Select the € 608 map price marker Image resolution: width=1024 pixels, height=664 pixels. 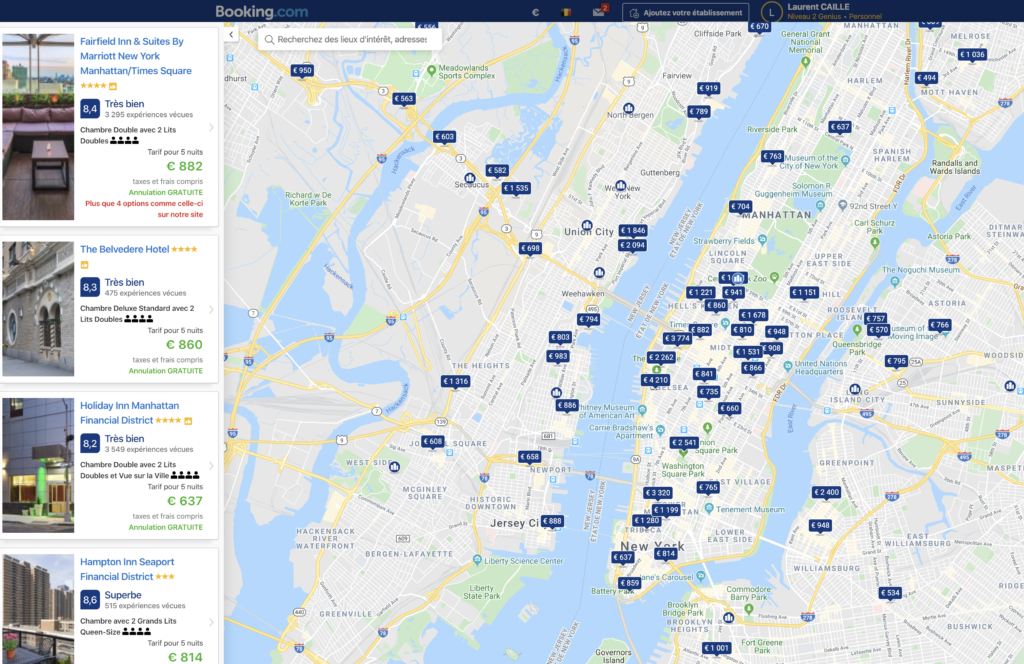tap(433, 442)
